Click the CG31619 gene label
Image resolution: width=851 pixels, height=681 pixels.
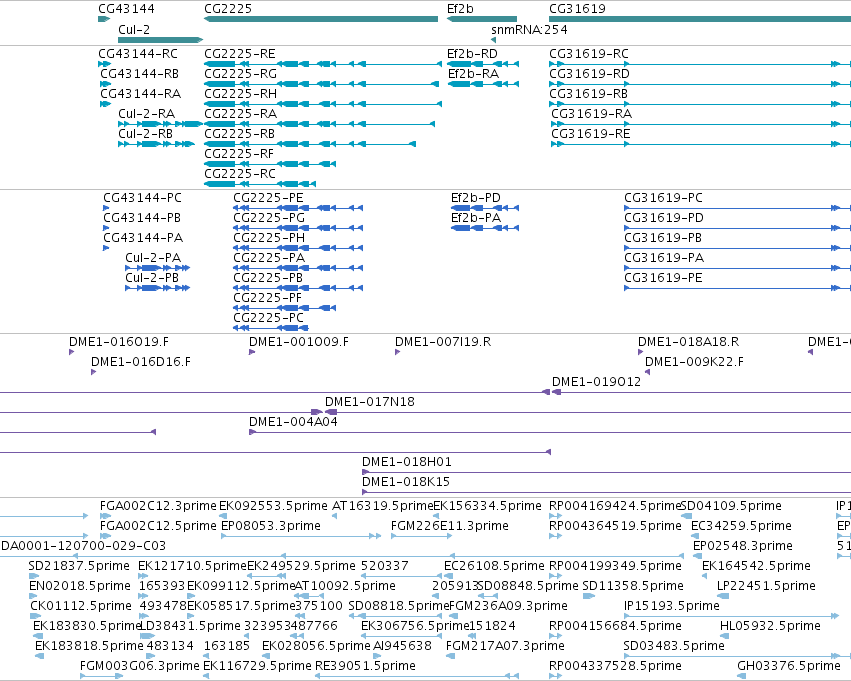[x=577, y=9]
